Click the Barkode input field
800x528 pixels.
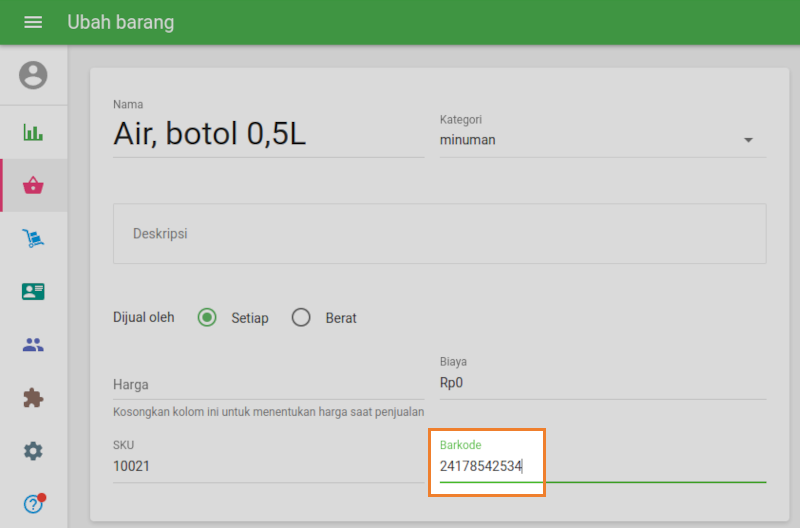[x=600, y=466]
